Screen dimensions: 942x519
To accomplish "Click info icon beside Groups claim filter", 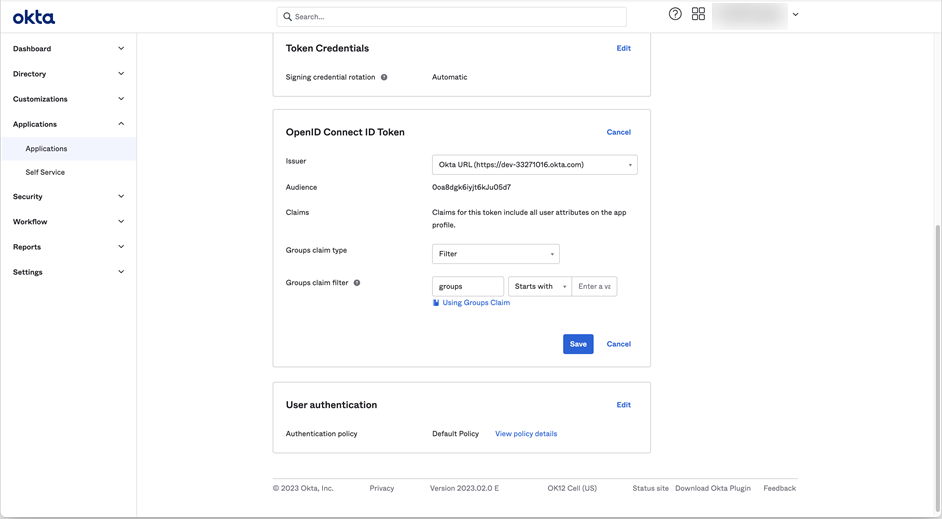I will coord(357,283).
